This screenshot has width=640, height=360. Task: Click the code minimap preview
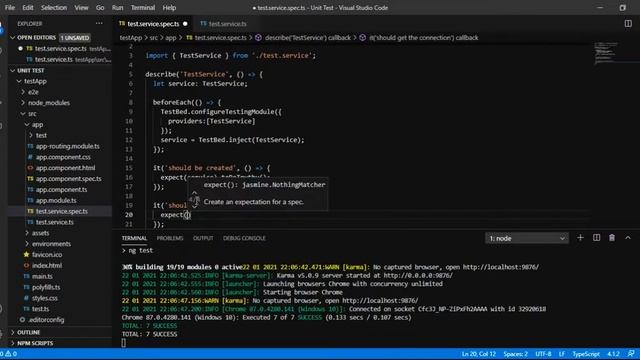coord(607,52)
